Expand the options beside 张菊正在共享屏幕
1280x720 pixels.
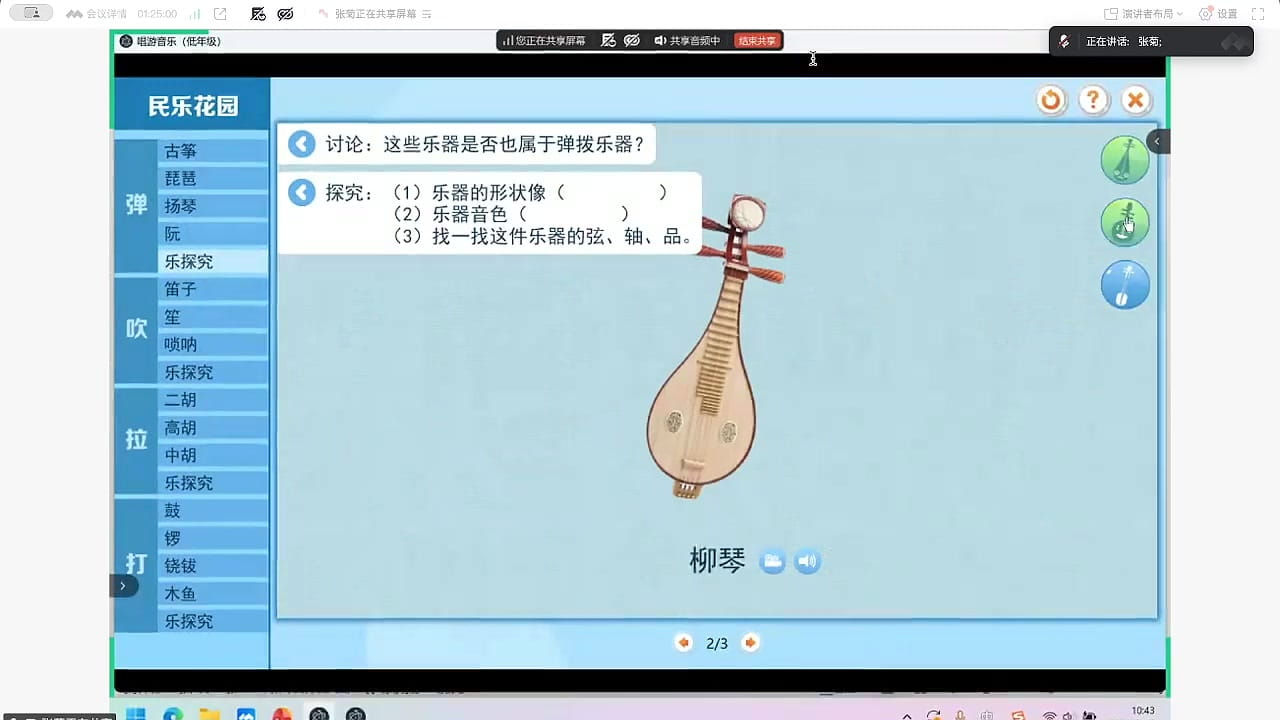coord(427,14)
